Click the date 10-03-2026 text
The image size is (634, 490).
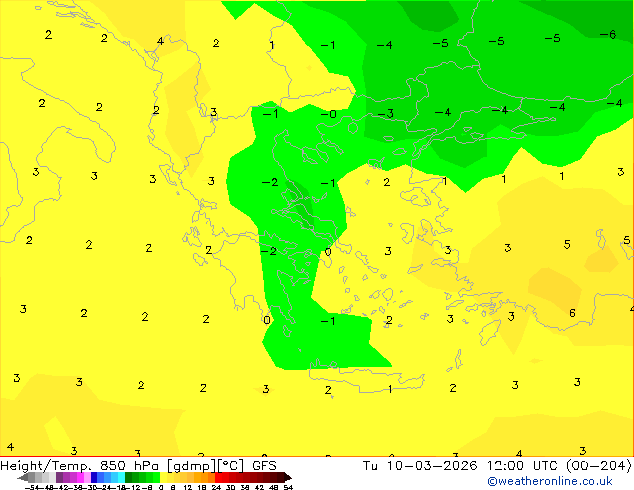point(432,466)
